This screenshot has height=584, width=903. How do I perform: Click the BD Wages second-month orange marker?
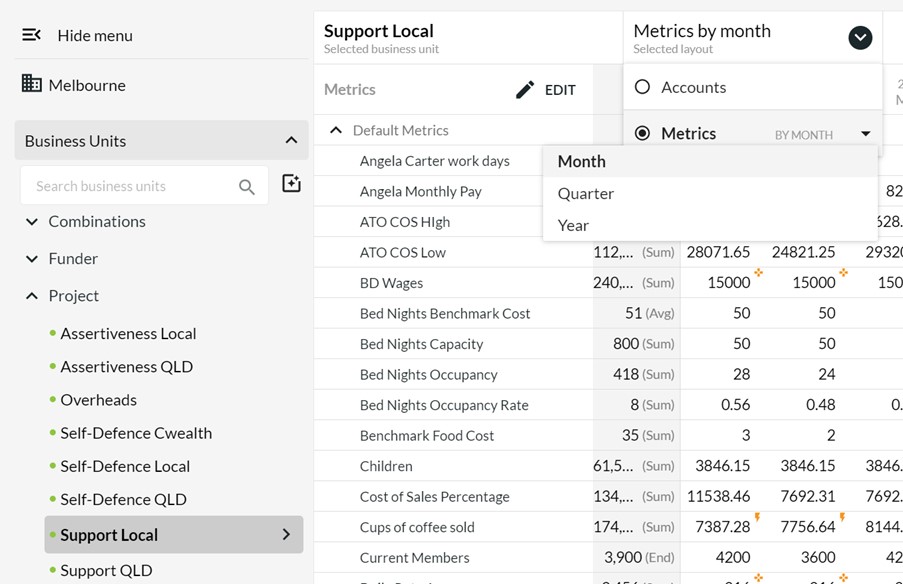coord(843,272)
